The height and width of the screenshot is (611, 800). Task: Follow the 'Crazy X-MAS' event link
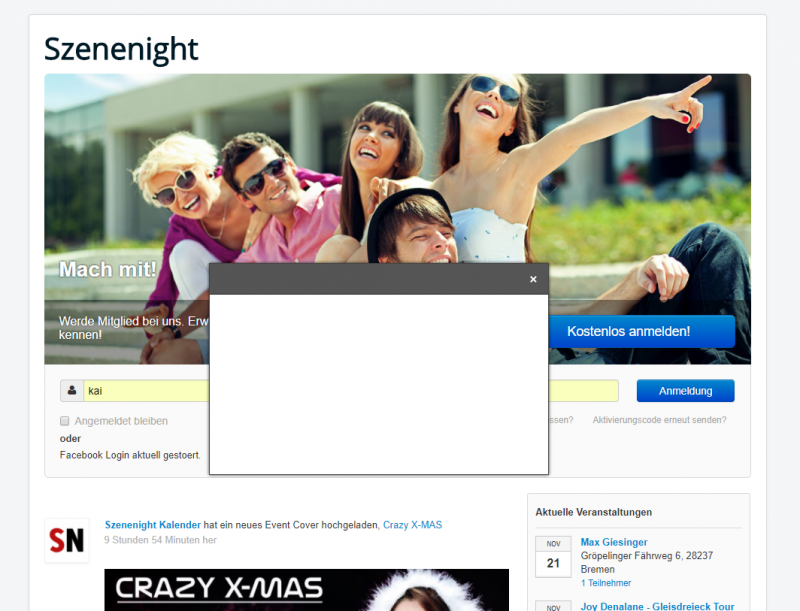tap(412, 525)
